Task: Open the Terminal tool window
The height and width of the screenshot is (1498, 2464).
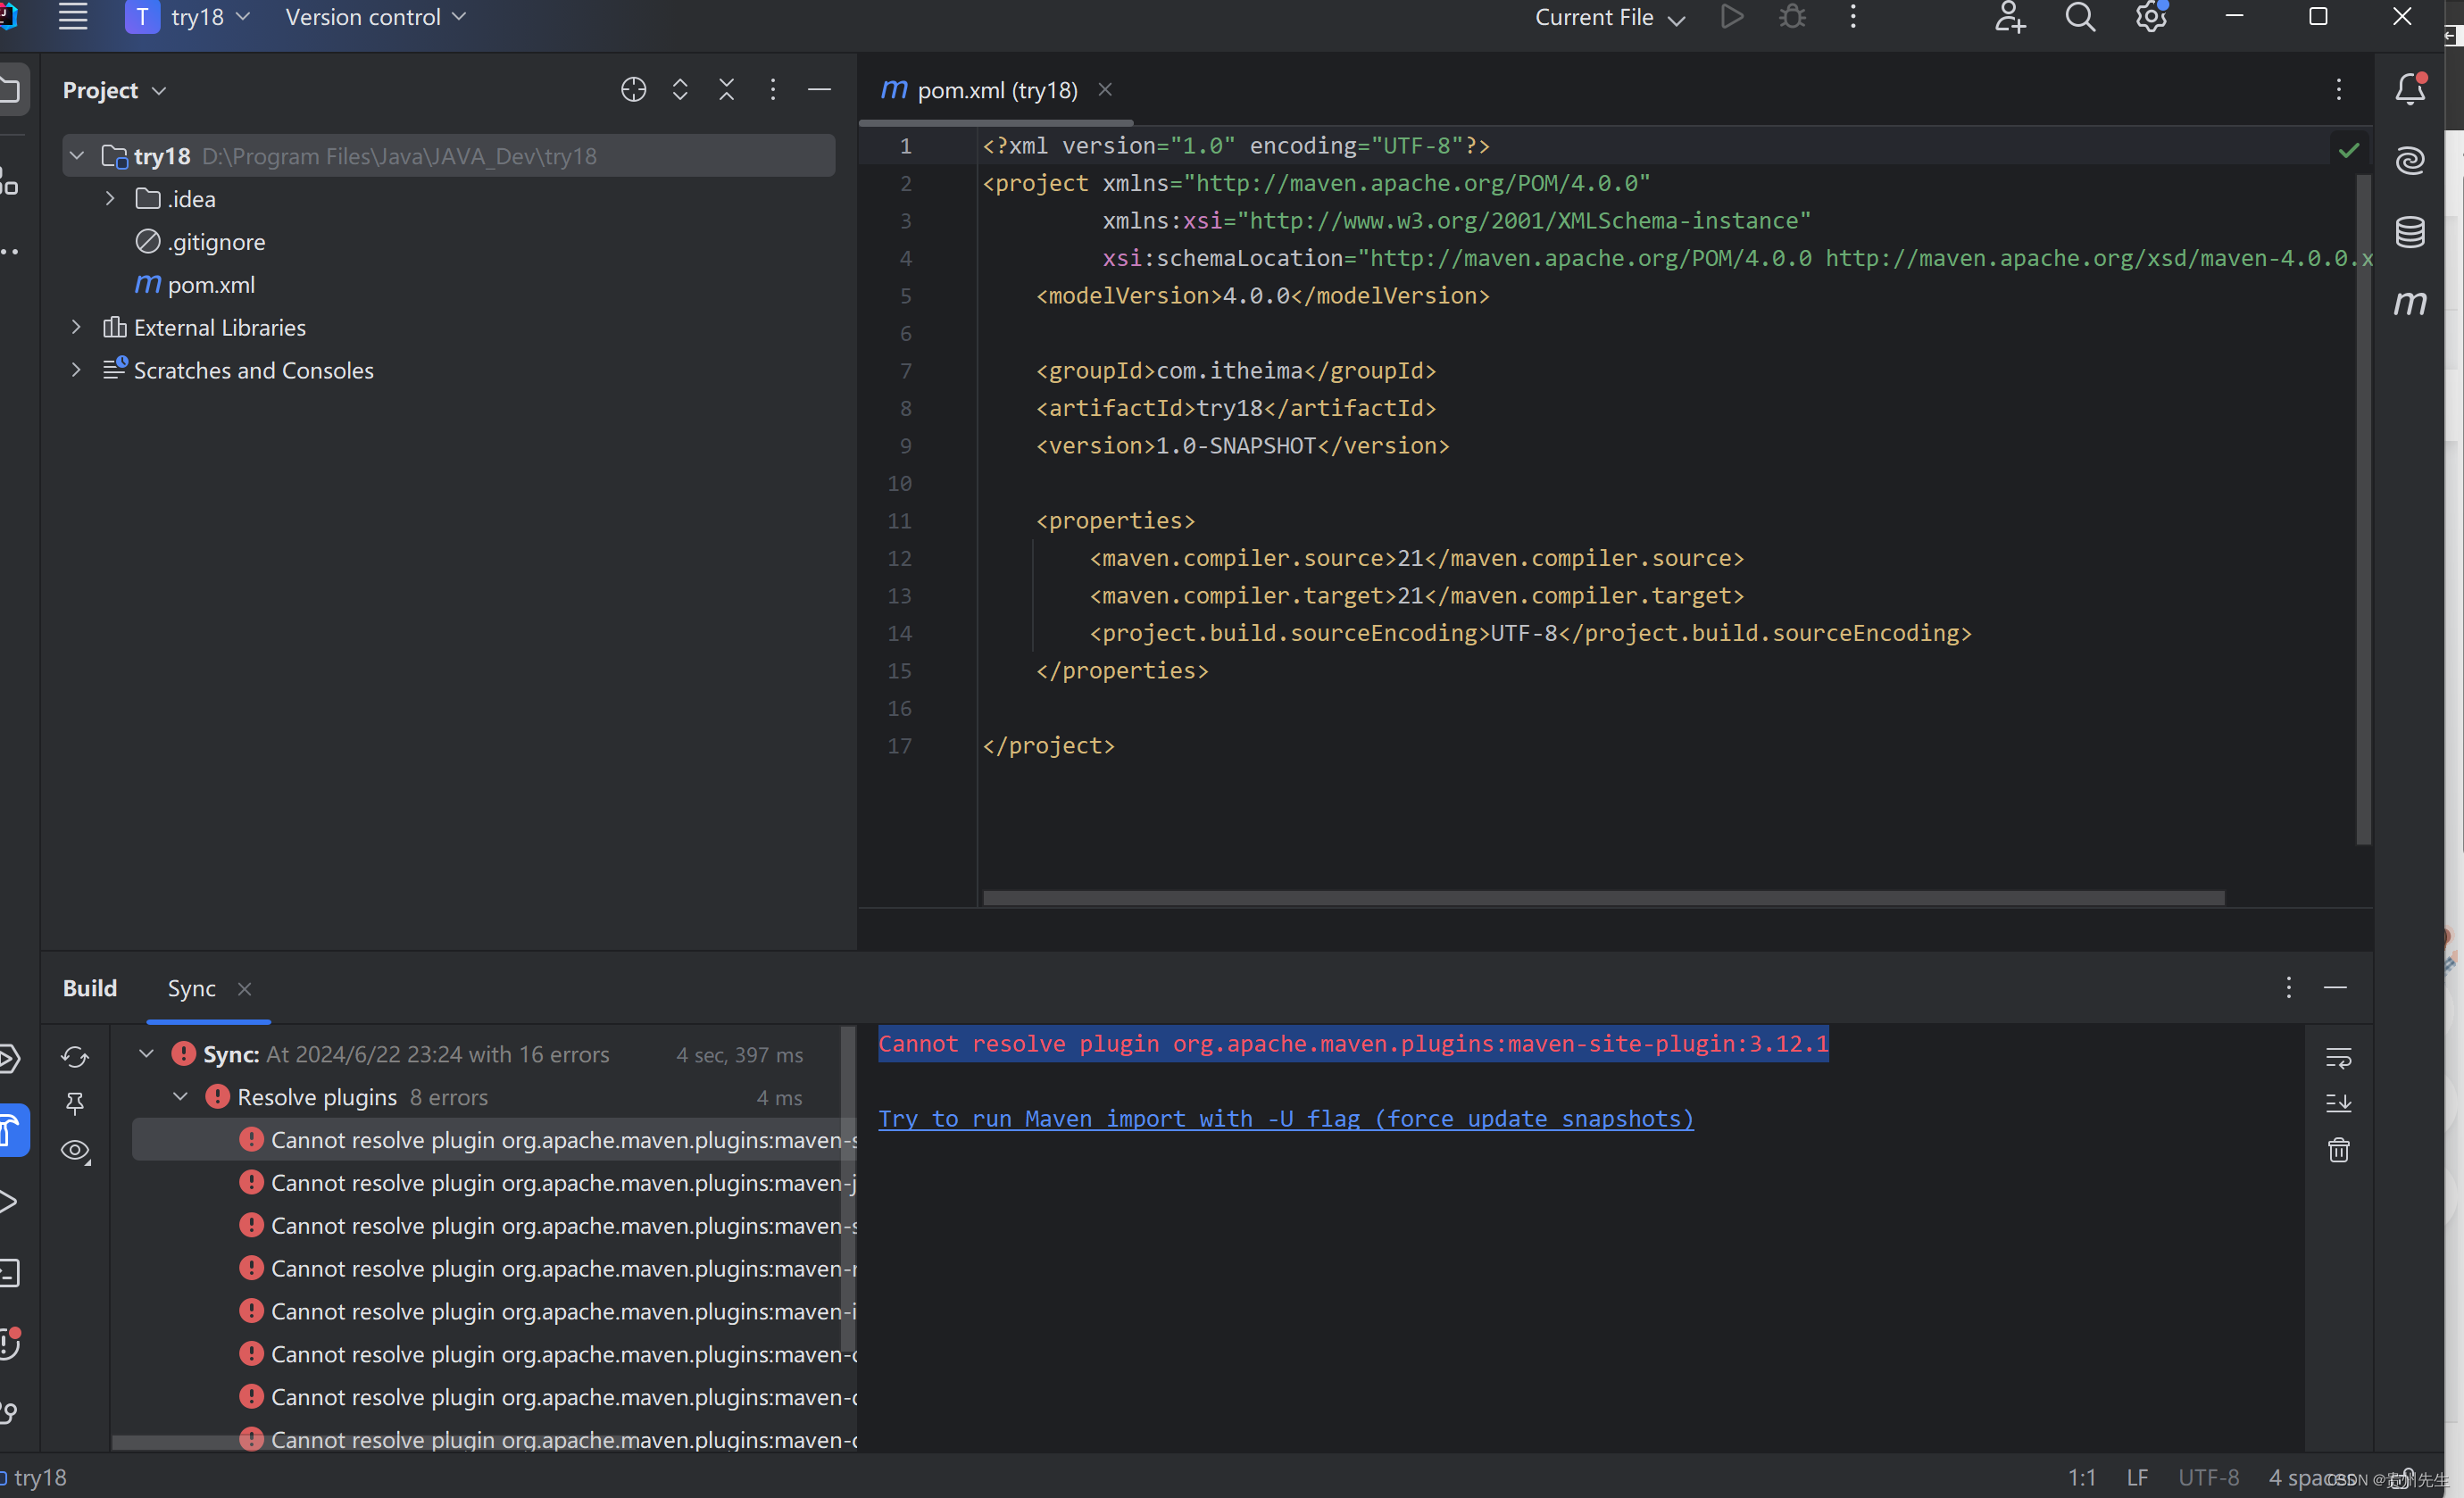Action: [x=13, y=1272]
